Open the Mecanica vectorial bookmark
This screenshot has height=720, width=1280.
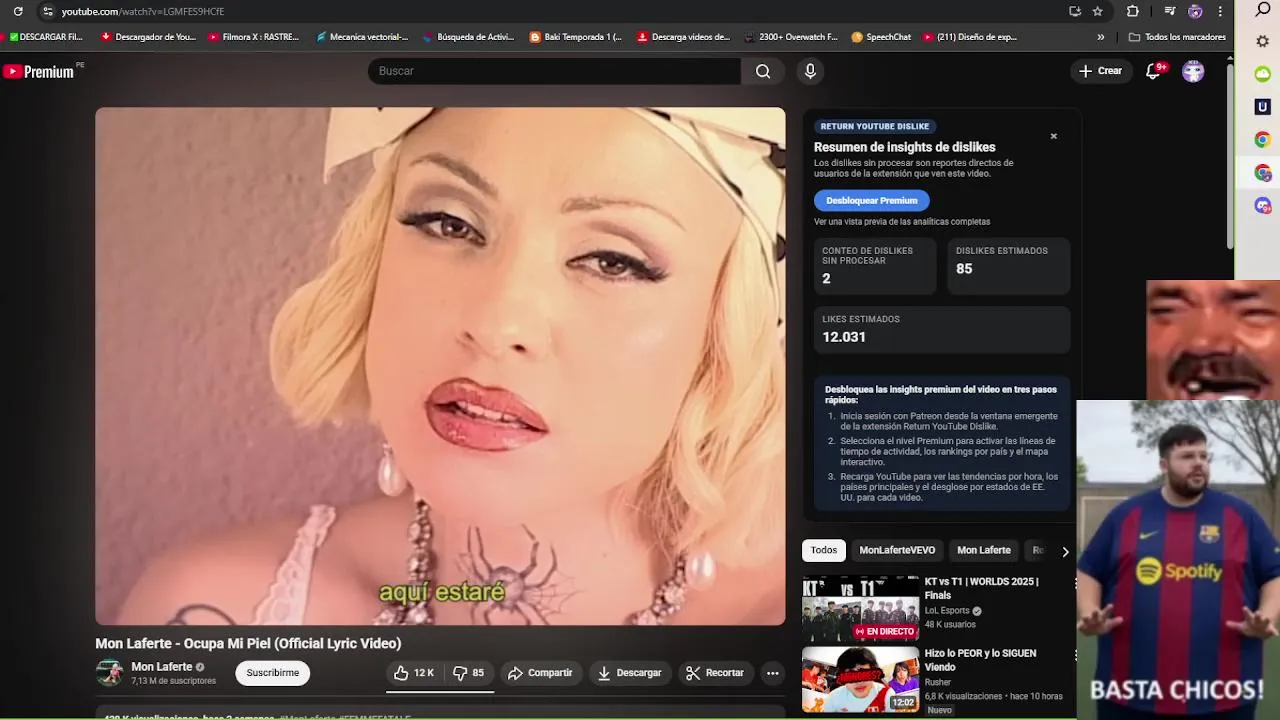(x=361, y=37)
